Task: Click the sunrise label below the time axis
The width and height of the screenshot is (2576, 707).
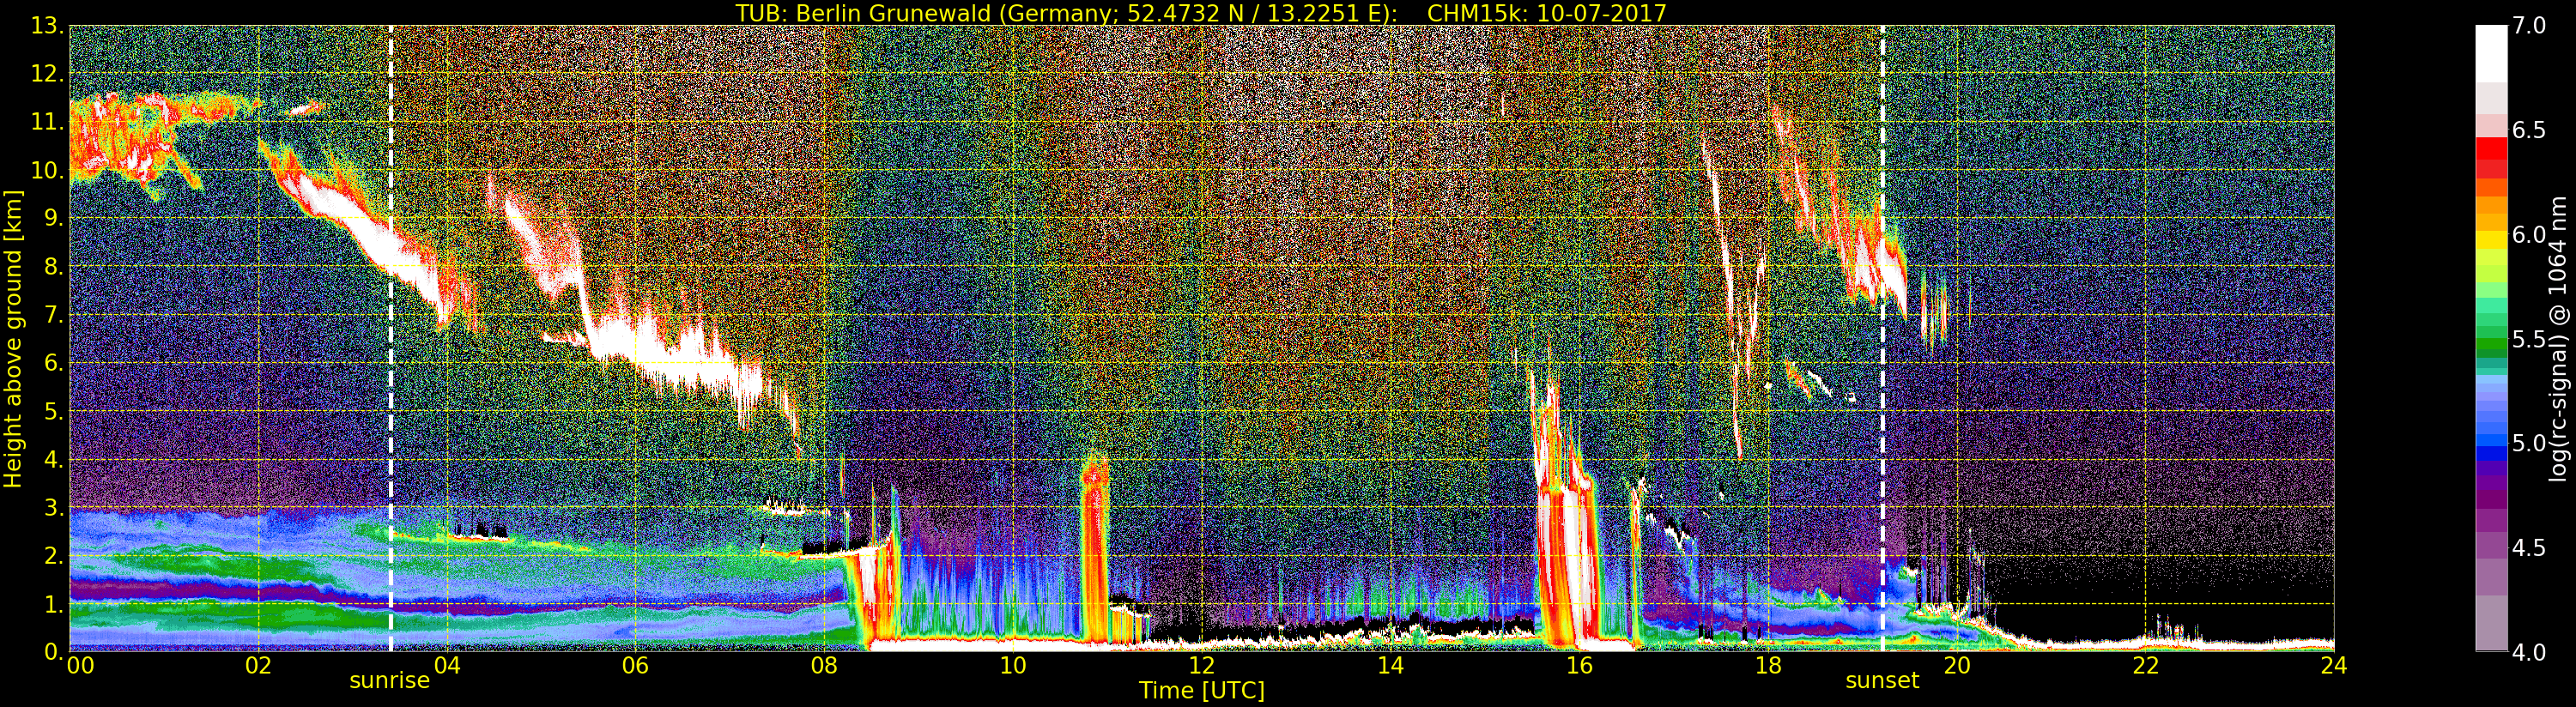Action: [389, 681]
